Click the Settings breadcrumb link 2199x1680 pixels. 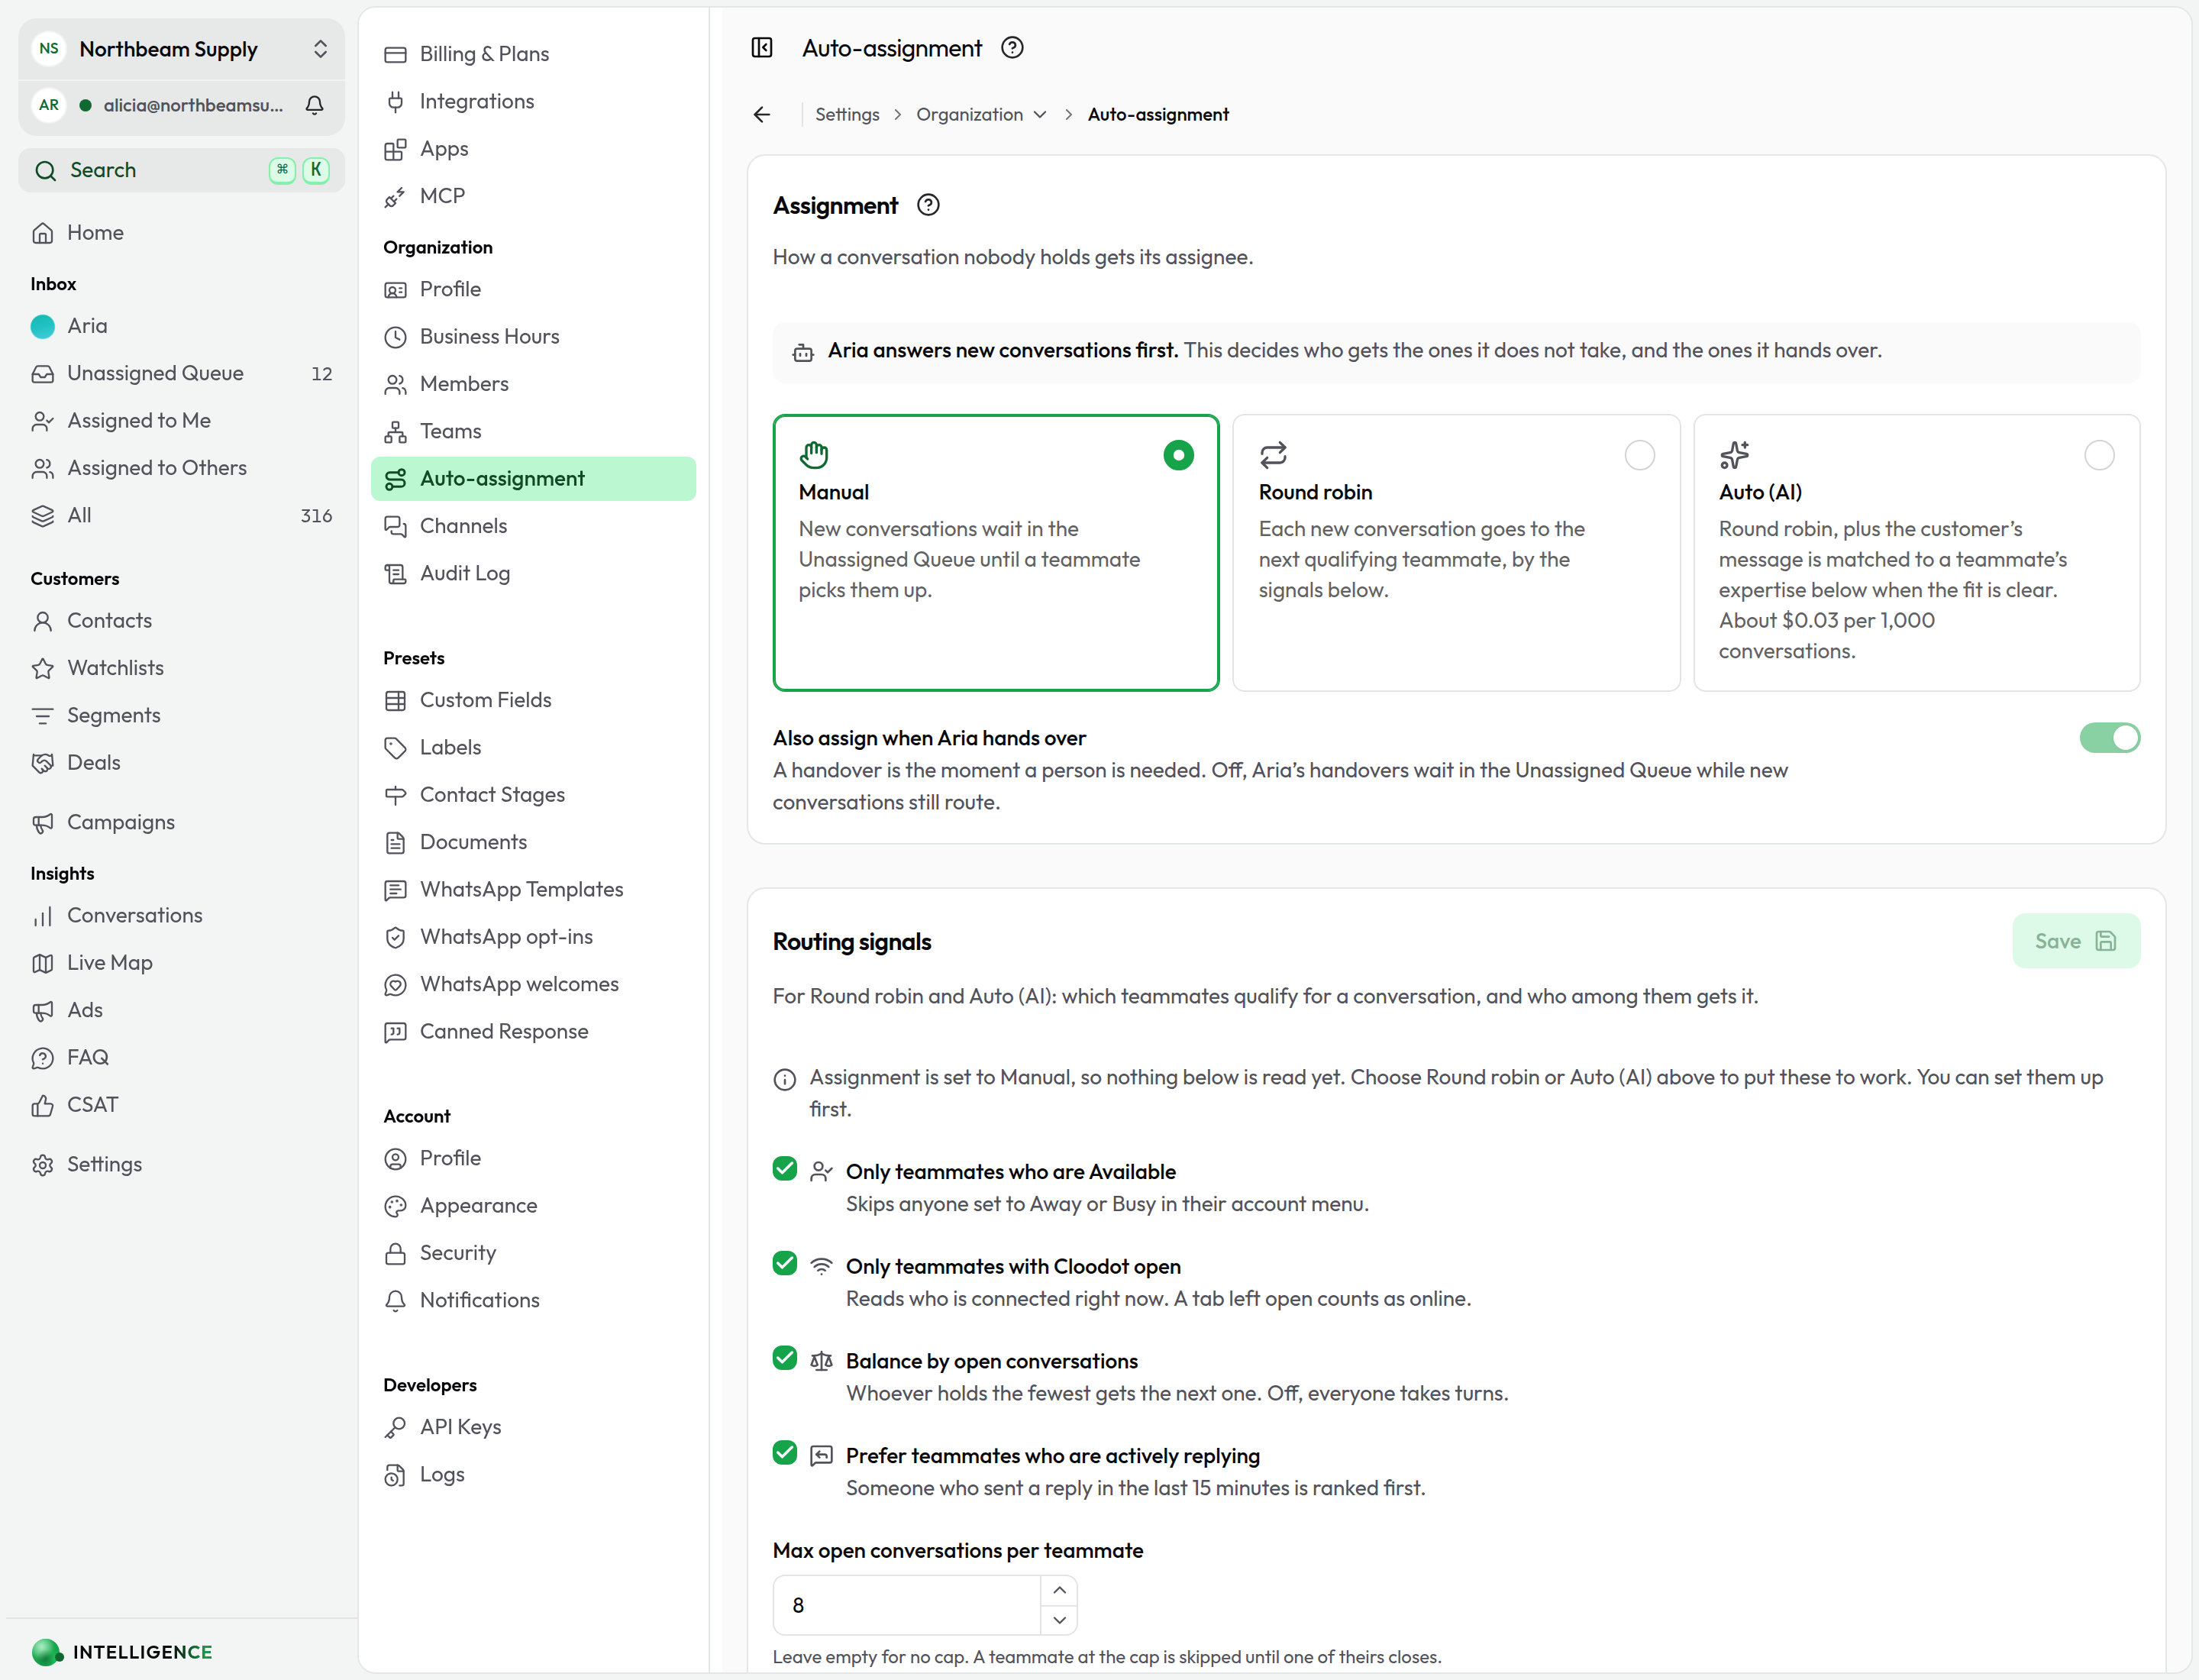click(x=847, y=115)
